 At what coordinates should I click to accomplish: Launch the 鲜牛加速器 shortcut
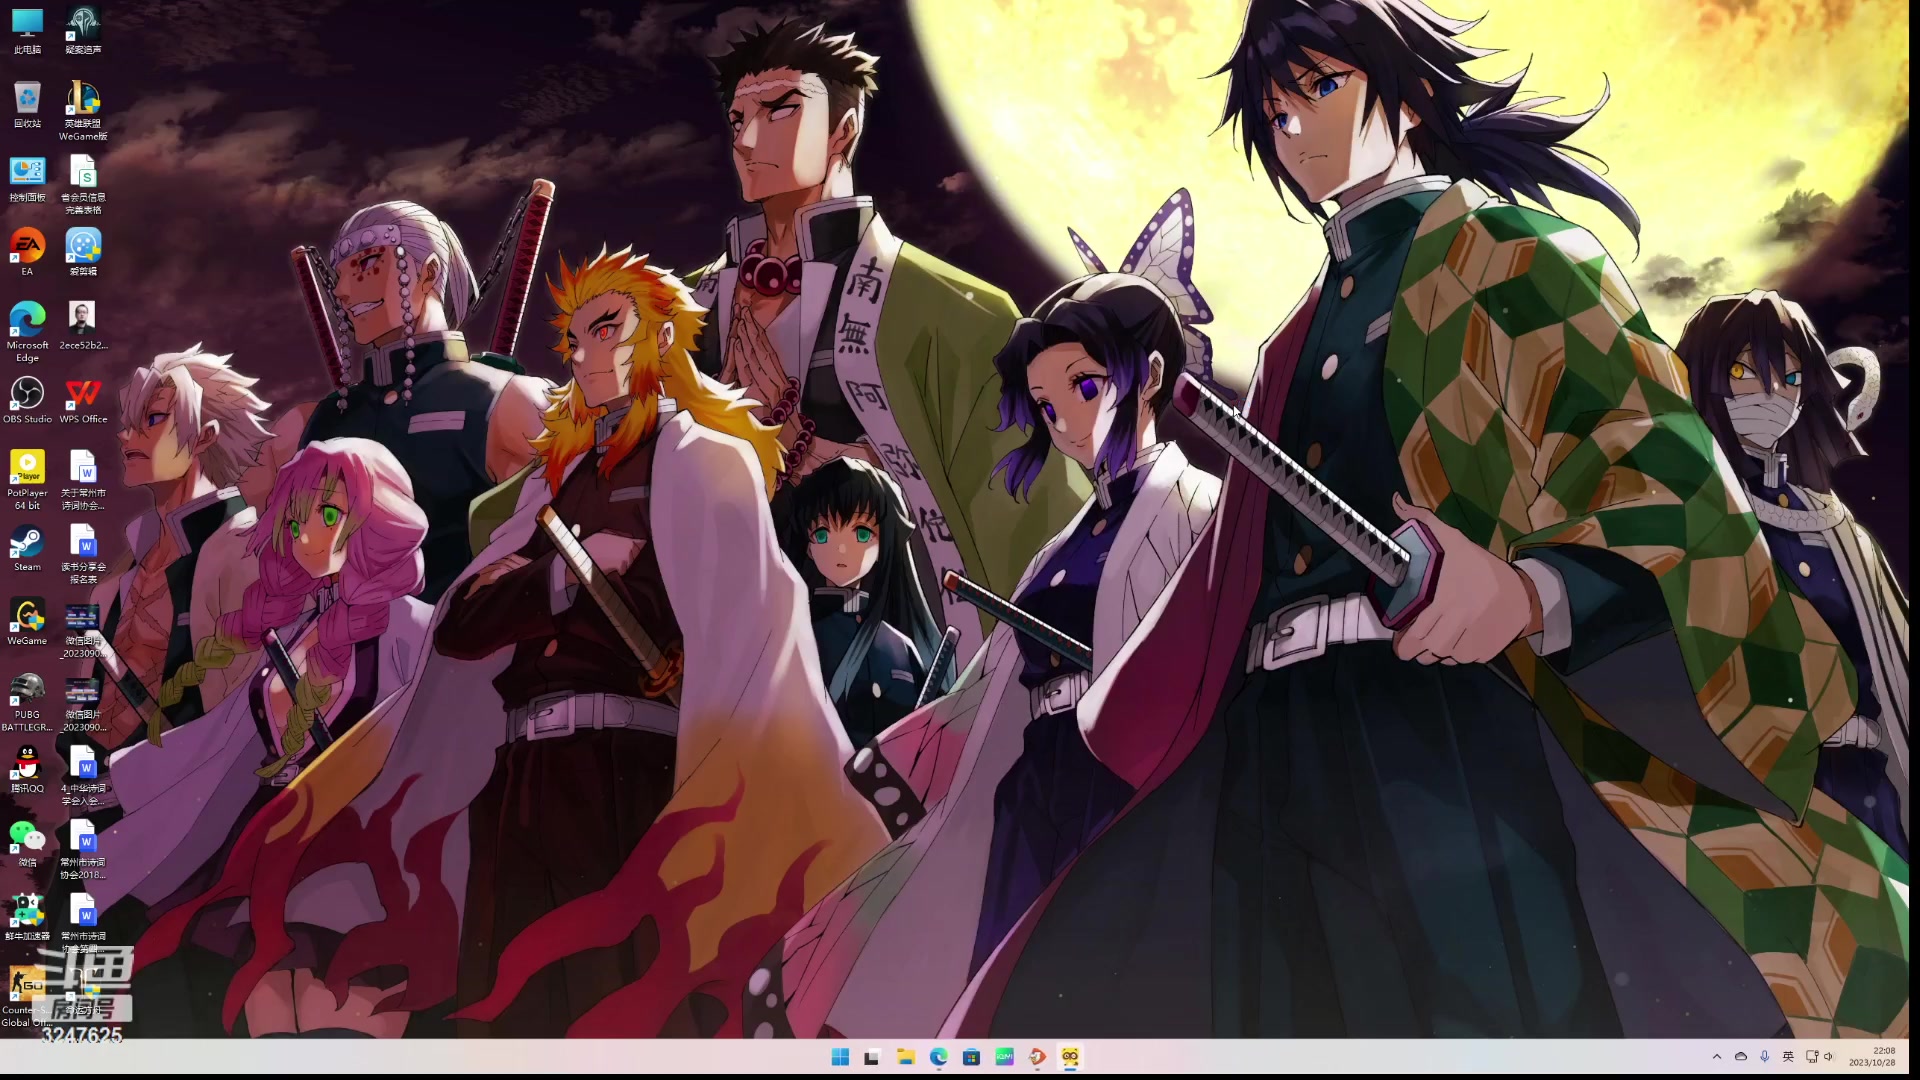(27, 918)
